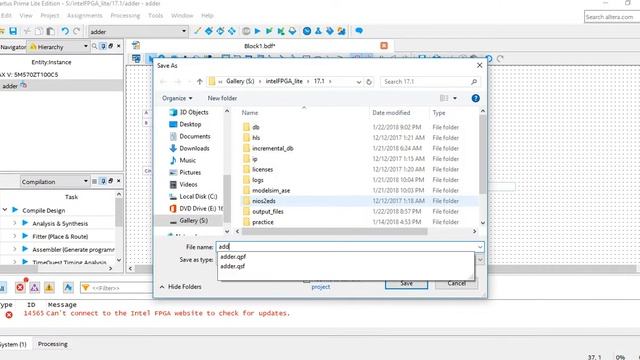Screen dimensions: 640x360
Task: Select the Desktop location in sidebar
Action: pyautogui.click(x=190, y=124)
